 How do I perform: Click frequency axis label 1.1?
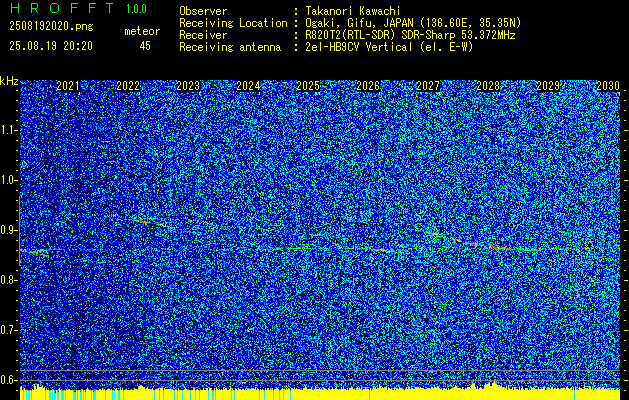(8, 130)
